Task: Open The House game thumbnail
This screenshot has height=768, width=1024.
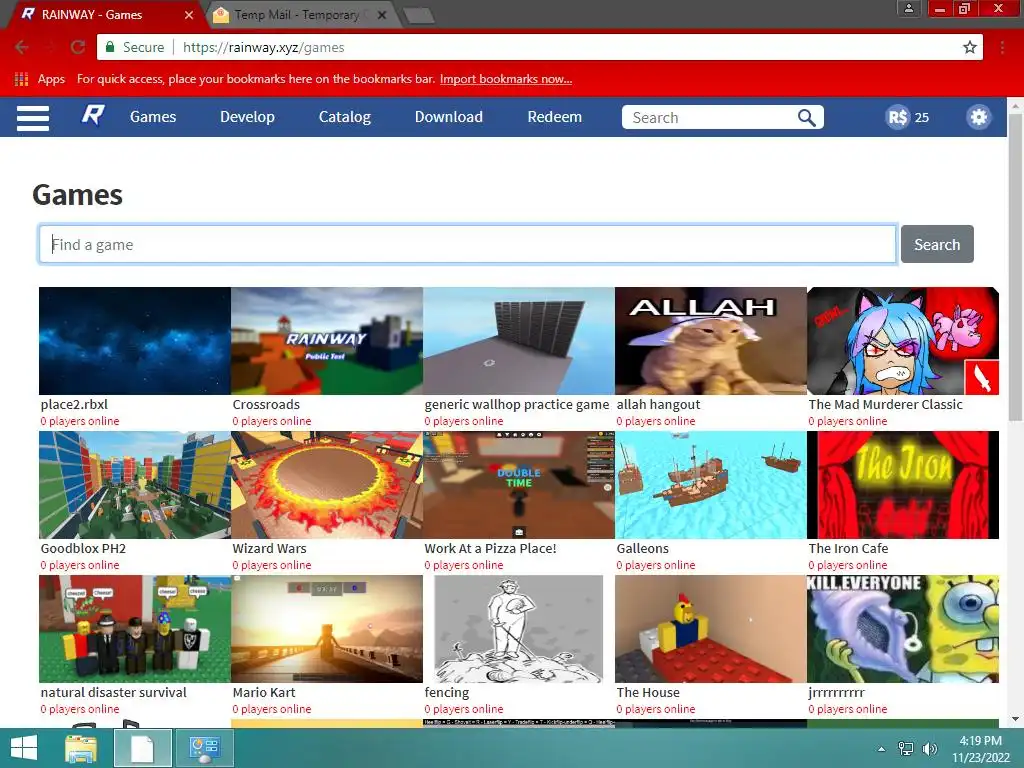Action: click(711, 629)
